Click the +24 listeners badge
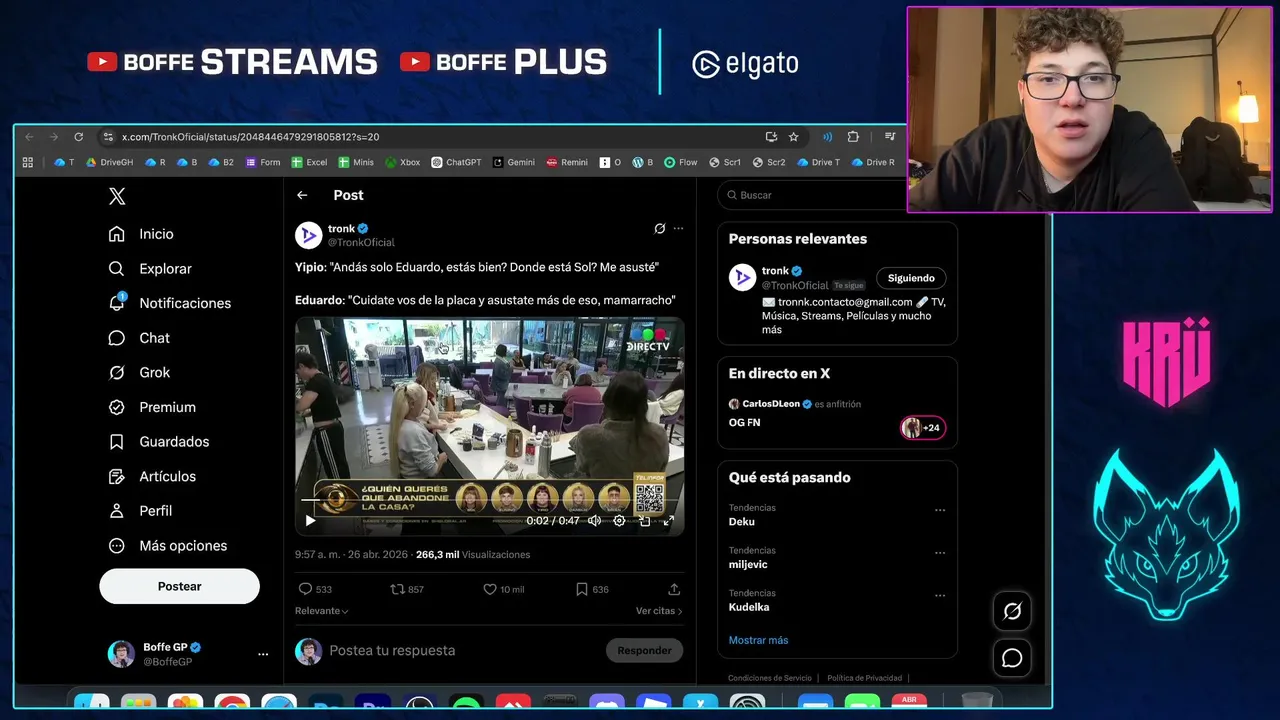 [923, 428]
